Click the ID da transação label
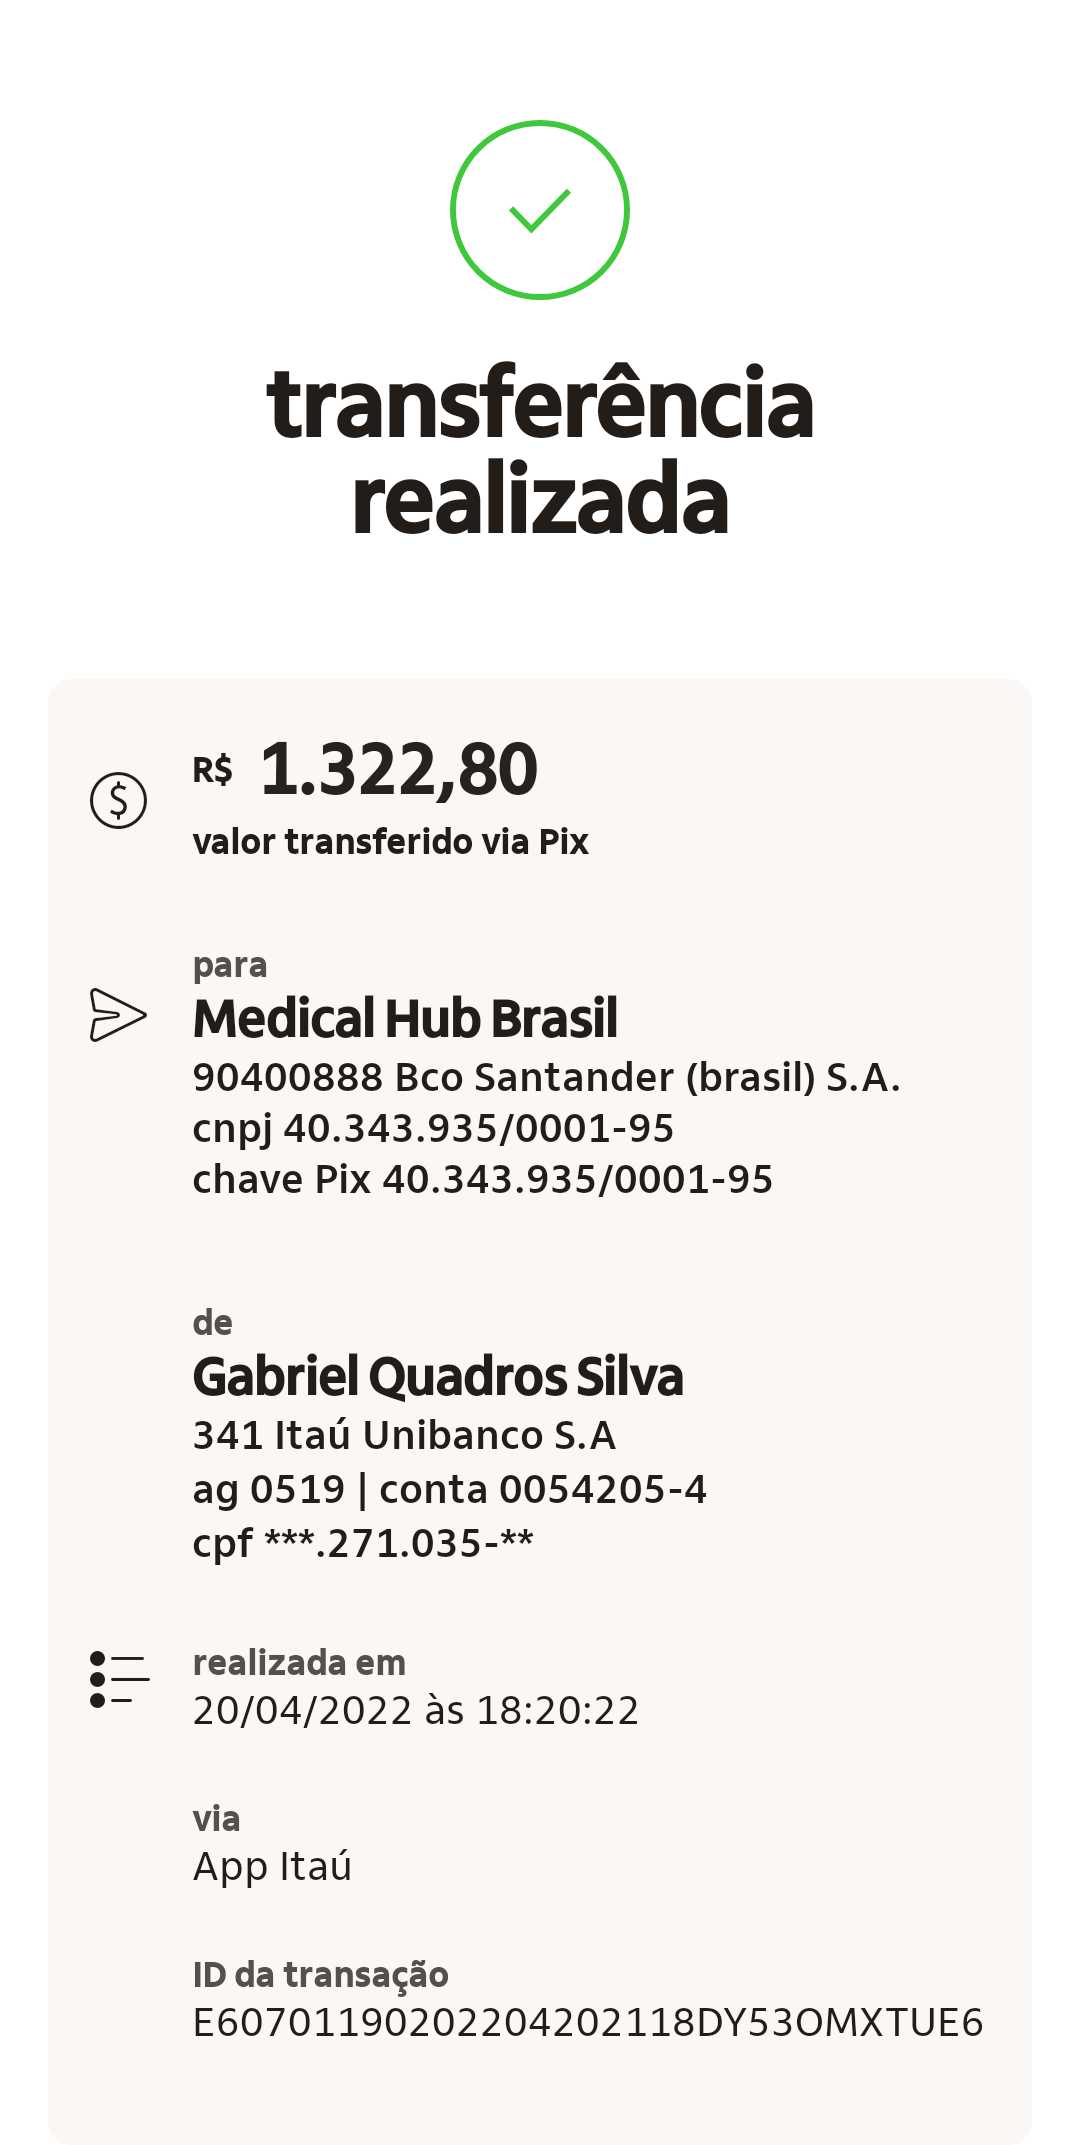Image resolution: width=1080 pixels, height=2145 pixels. tap(320, 1975)
